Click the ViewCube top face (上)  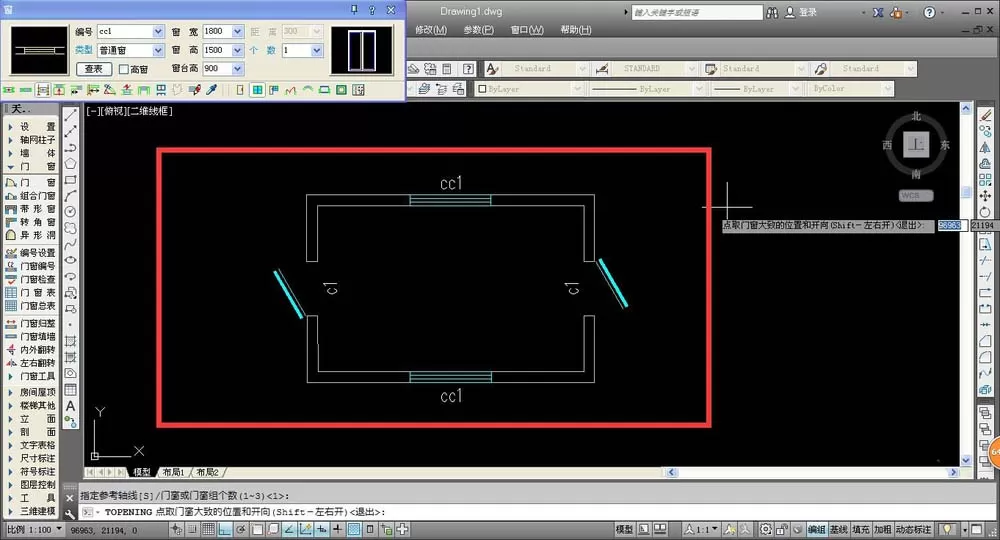pos(916,144)
